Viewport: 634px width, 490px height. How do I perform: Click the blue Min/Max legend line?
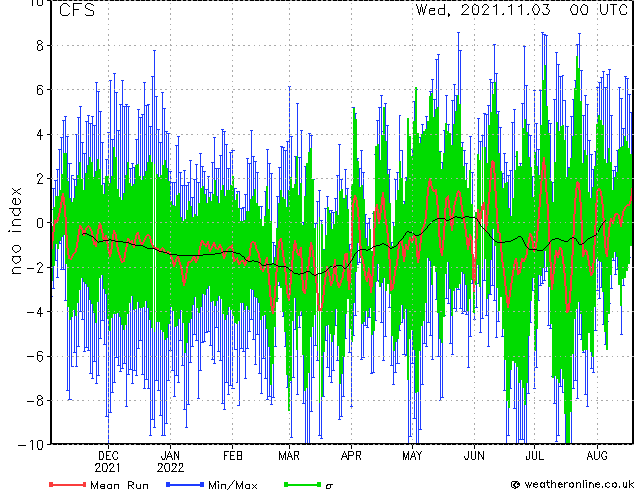185,484
